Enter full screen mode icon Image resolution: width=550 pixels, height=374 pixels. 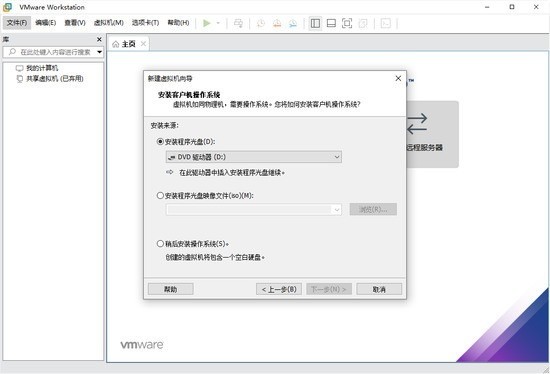point(347,23)
